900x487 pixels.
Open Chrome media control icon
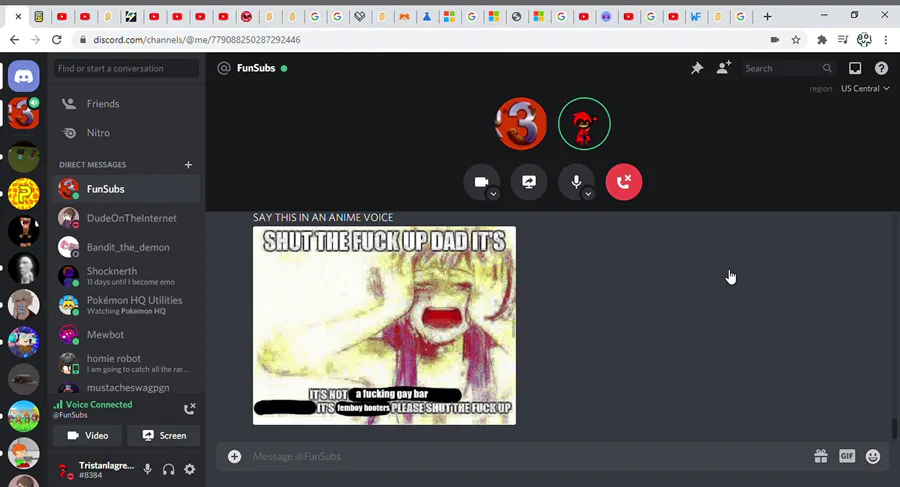[x=843, y=40]
